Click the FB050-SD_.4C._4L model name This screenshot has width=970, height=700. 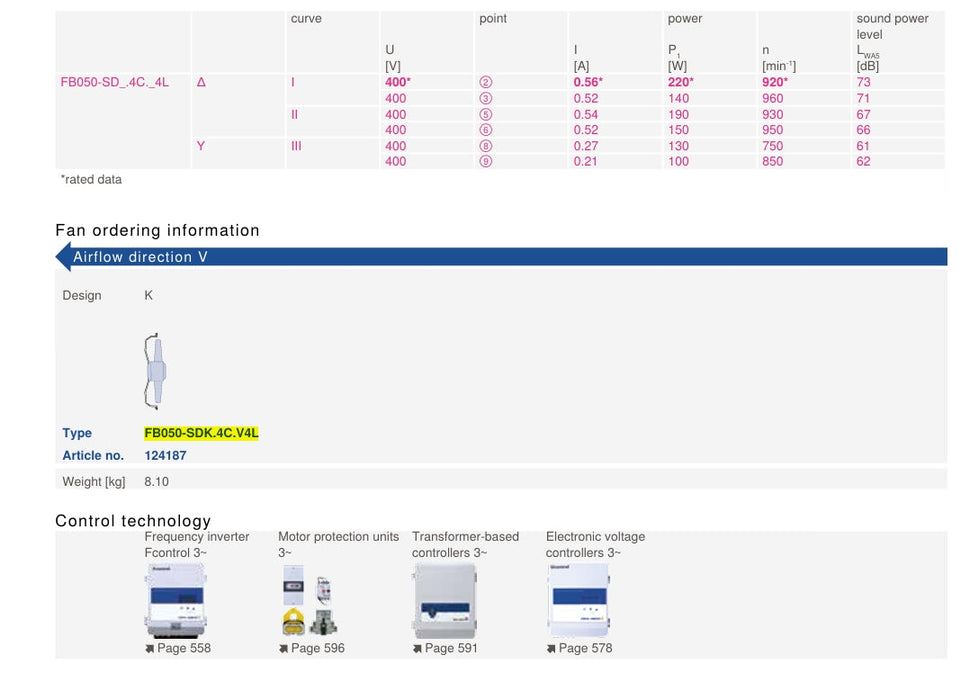click(x=114, y=82)
